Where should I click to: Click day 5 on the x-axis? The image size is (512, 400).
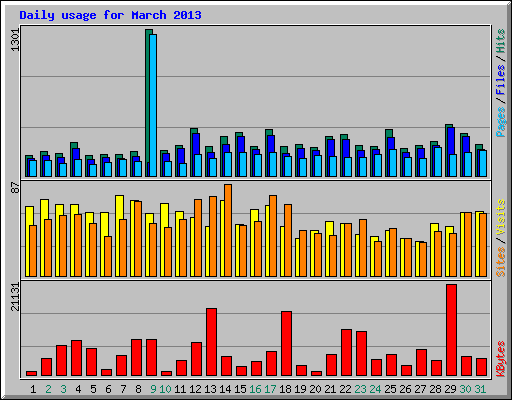point(93,389)
